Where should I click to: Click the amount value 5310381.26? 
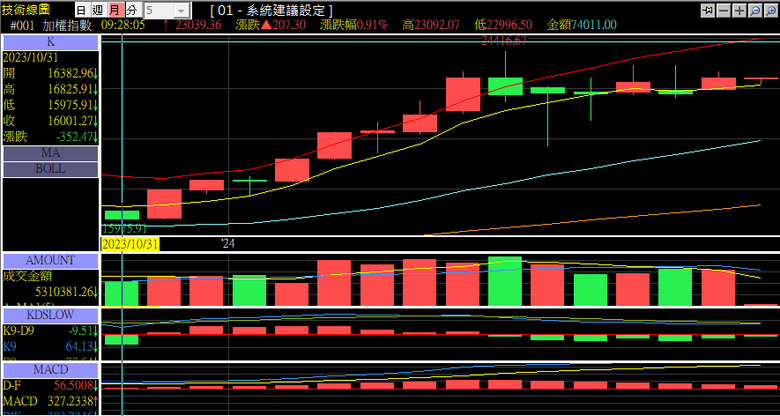click(65, 292)
